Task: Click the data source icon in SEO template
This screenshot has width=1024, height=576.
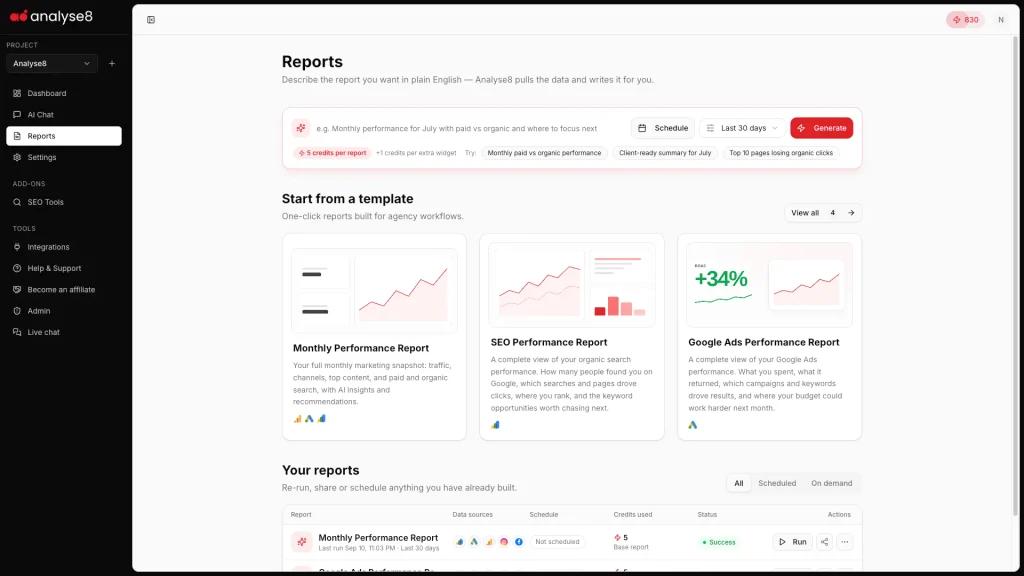Action: pos(495,425)
